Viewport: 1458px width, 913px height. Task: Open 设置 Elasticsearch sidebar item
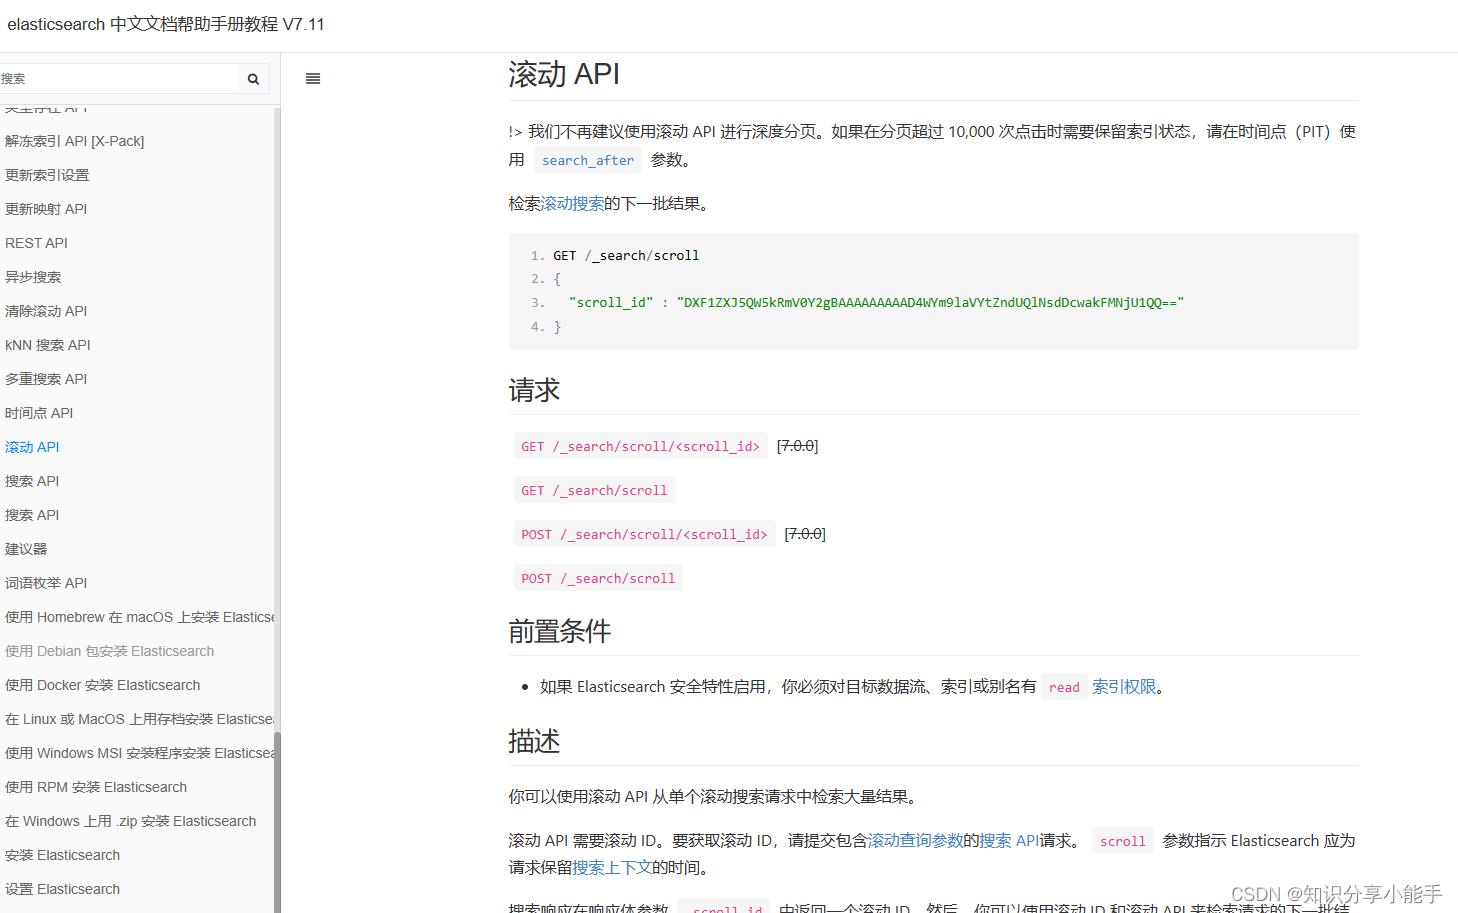63,889
